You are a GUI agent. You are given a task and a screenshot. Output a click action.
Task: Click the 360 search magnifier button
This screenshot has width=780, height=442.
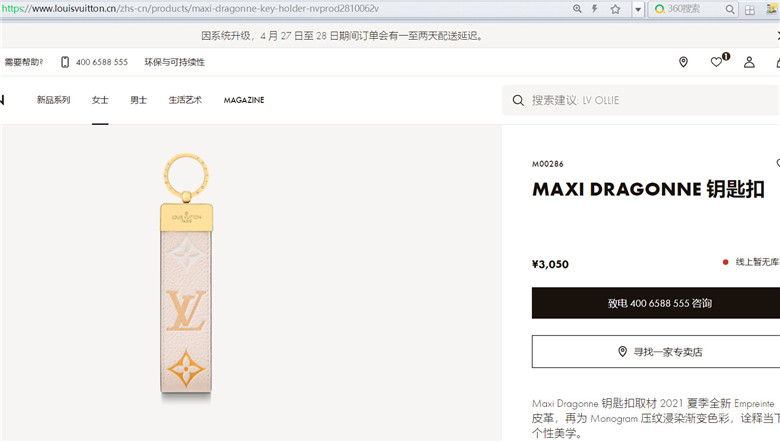pos(730,9)
